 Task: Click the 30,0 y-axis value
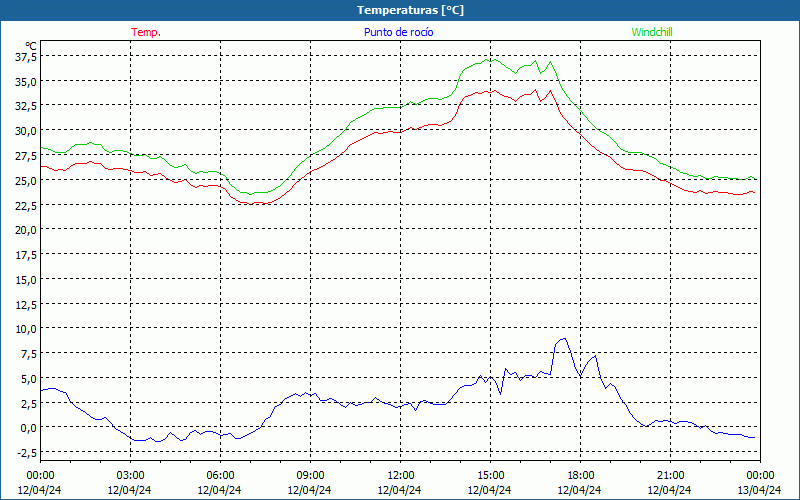(x=26, y=131)
